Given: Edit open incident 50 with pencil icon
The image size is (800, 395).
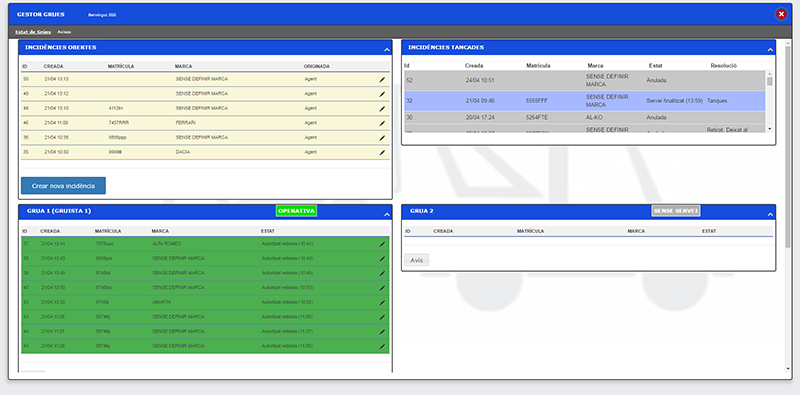Looking at the screenshot, I should pos(382,80).
